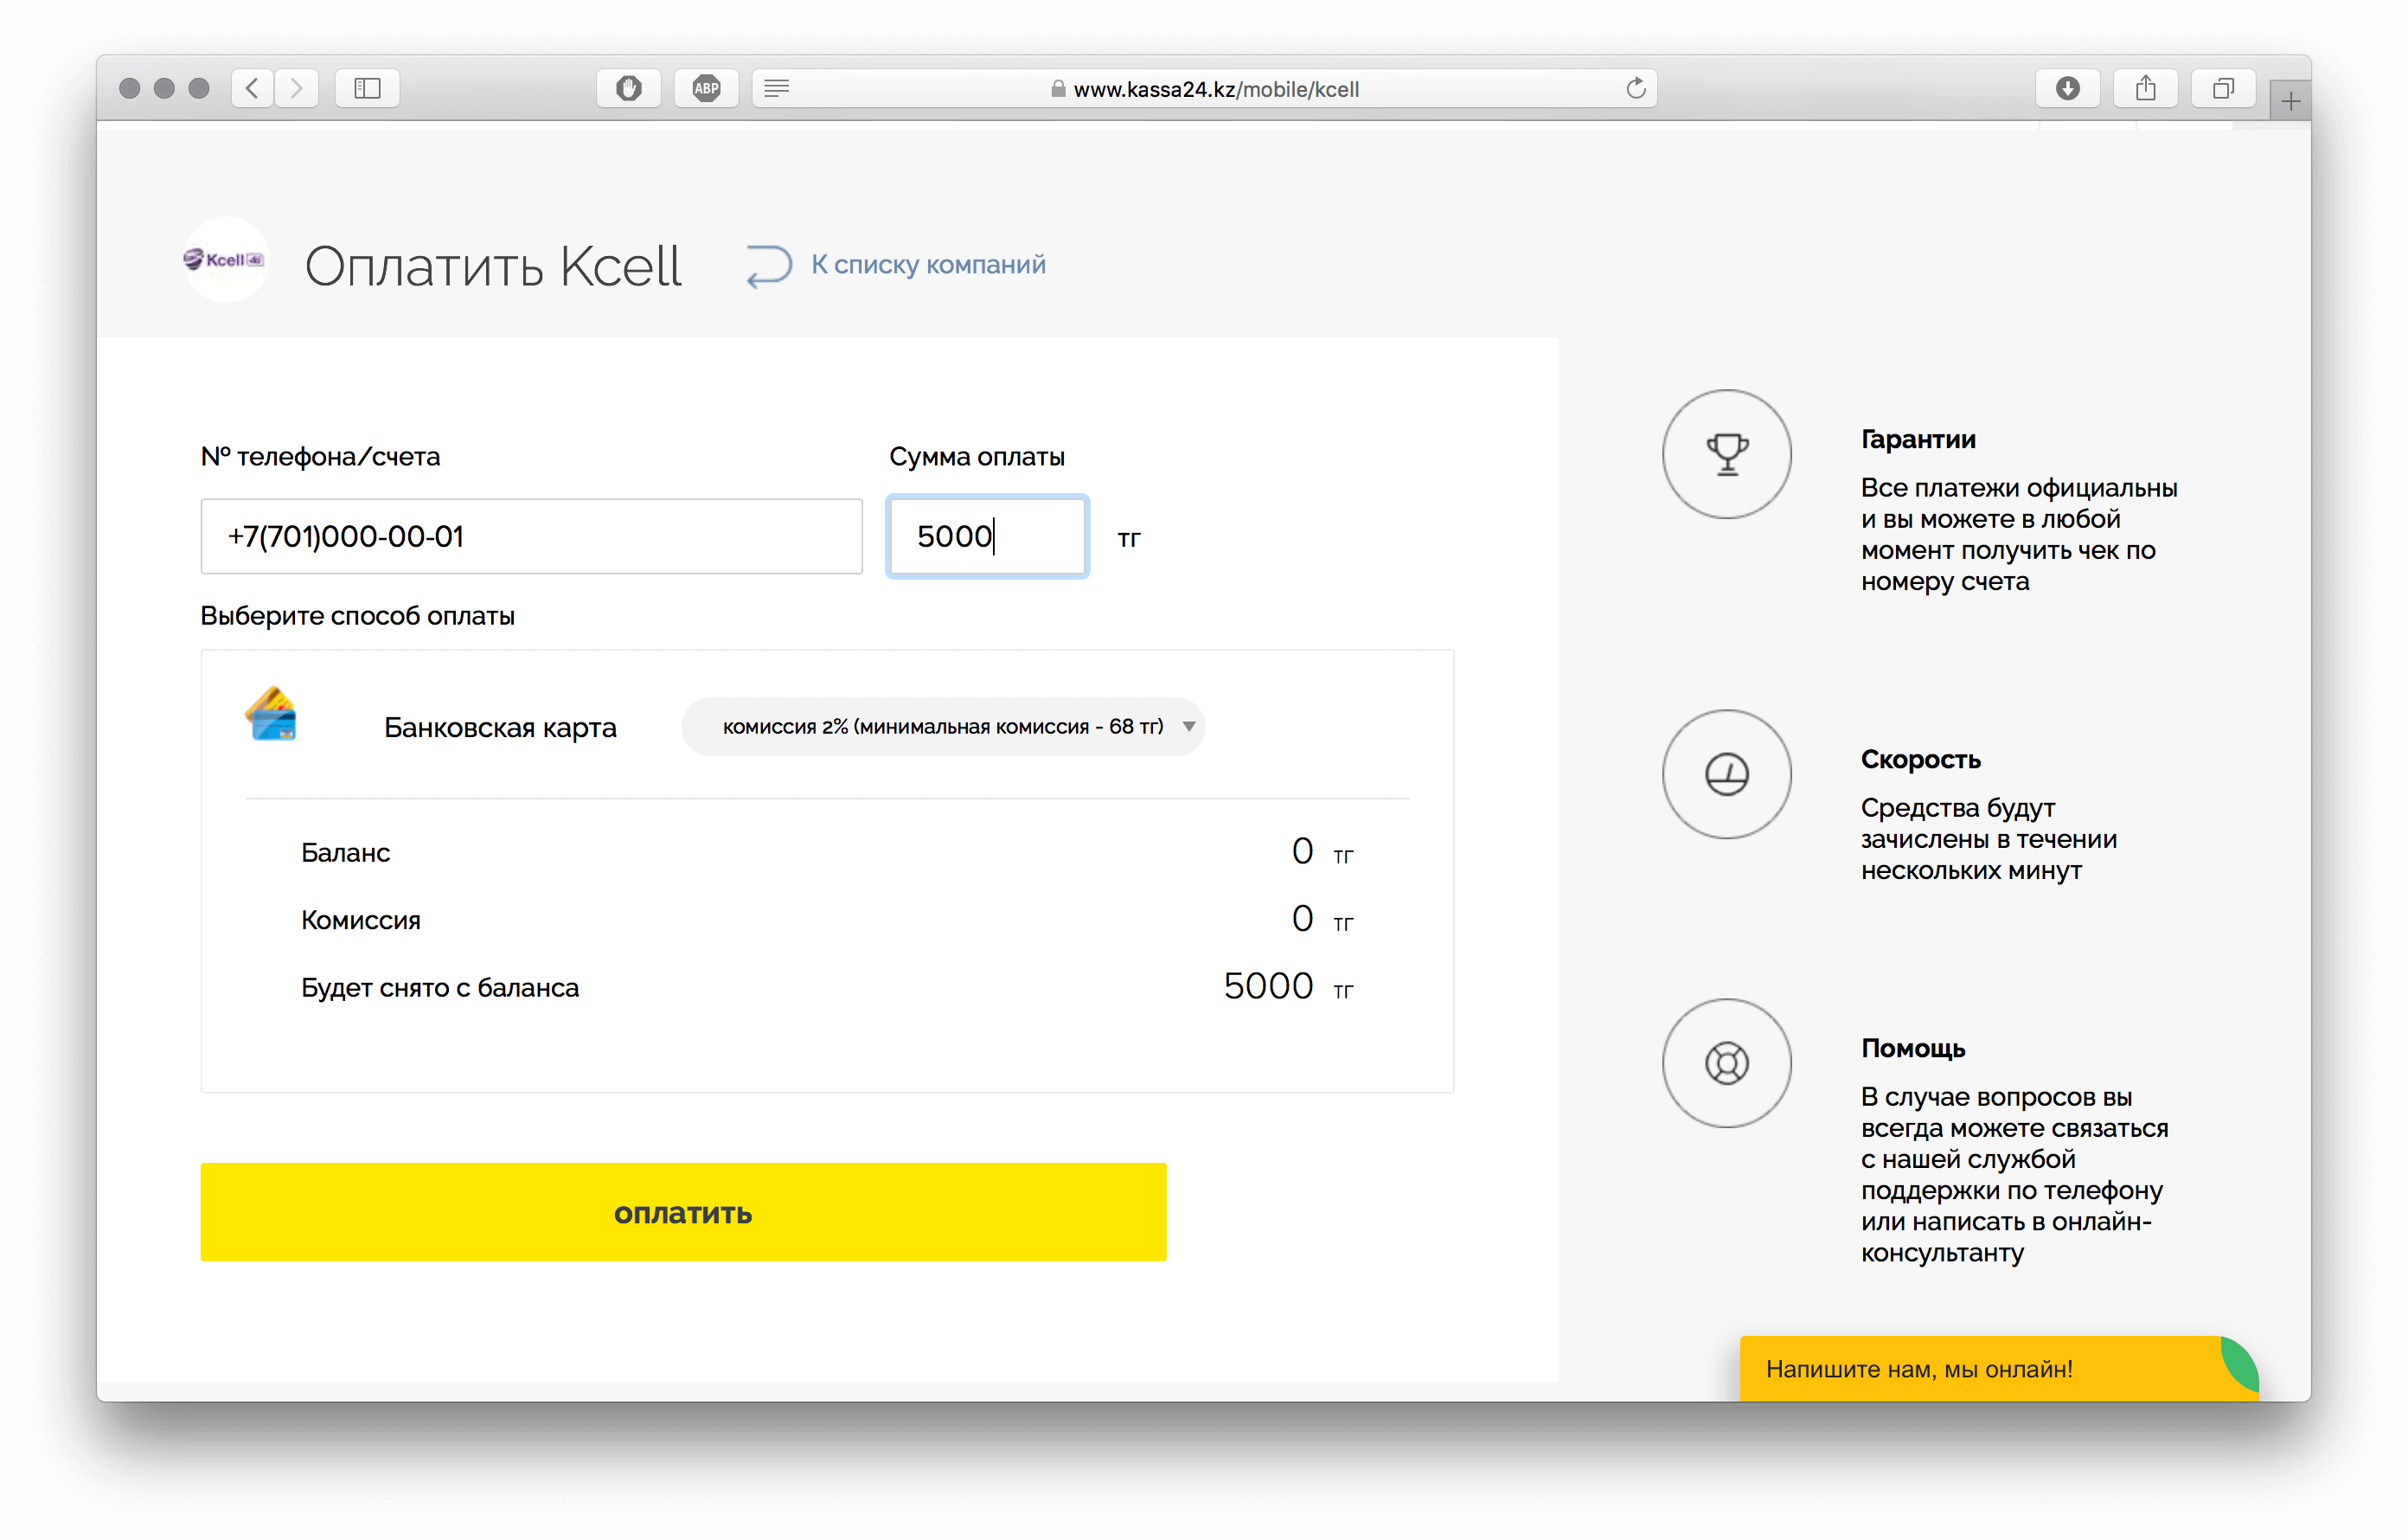Click the № телефона/счета label
The width and height of the screenshot is (2408, 1540).
[320, 457]
